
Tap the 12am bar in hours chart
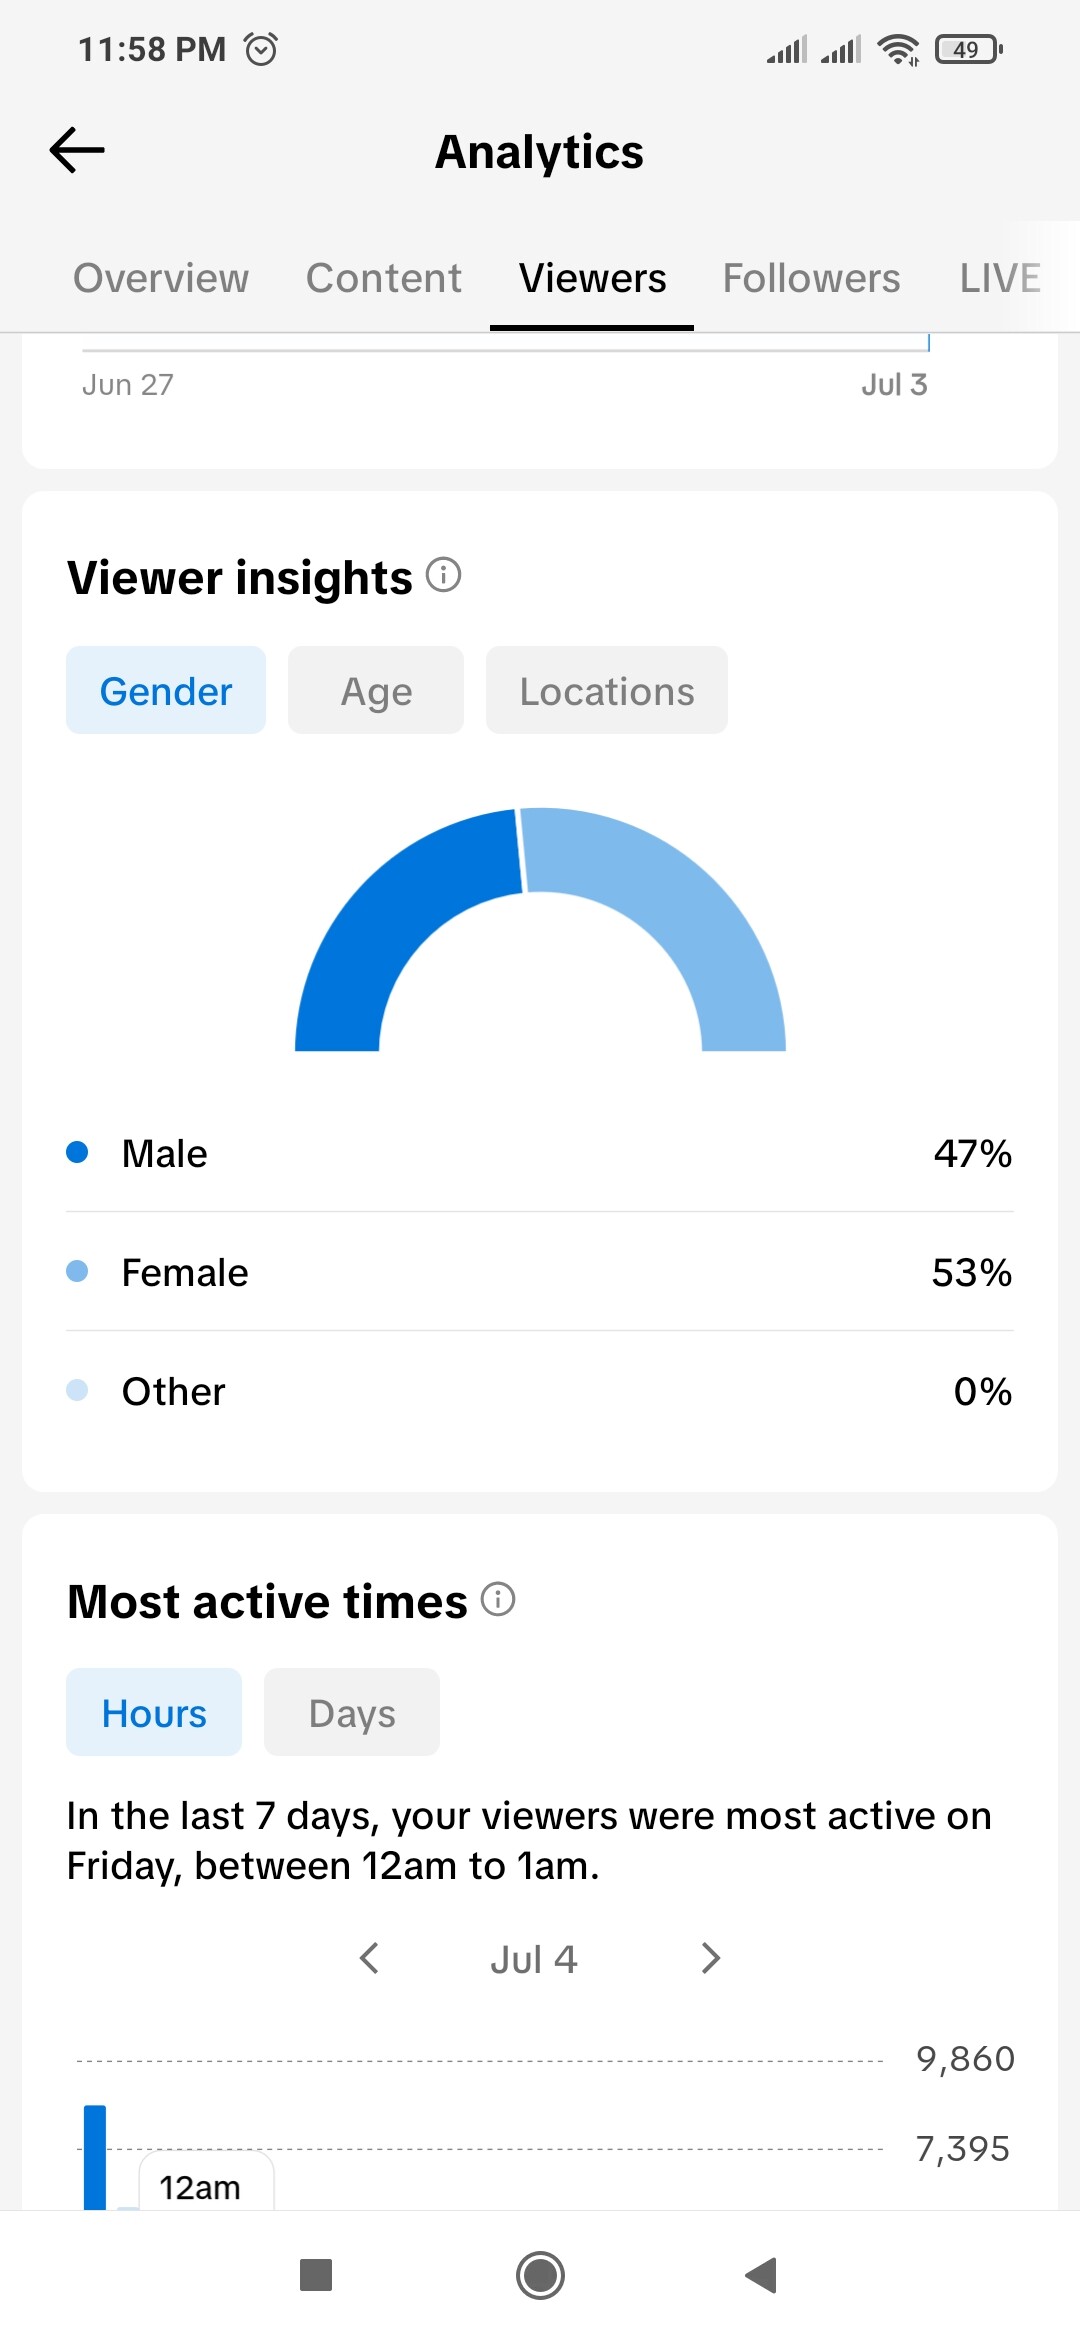95,2157
